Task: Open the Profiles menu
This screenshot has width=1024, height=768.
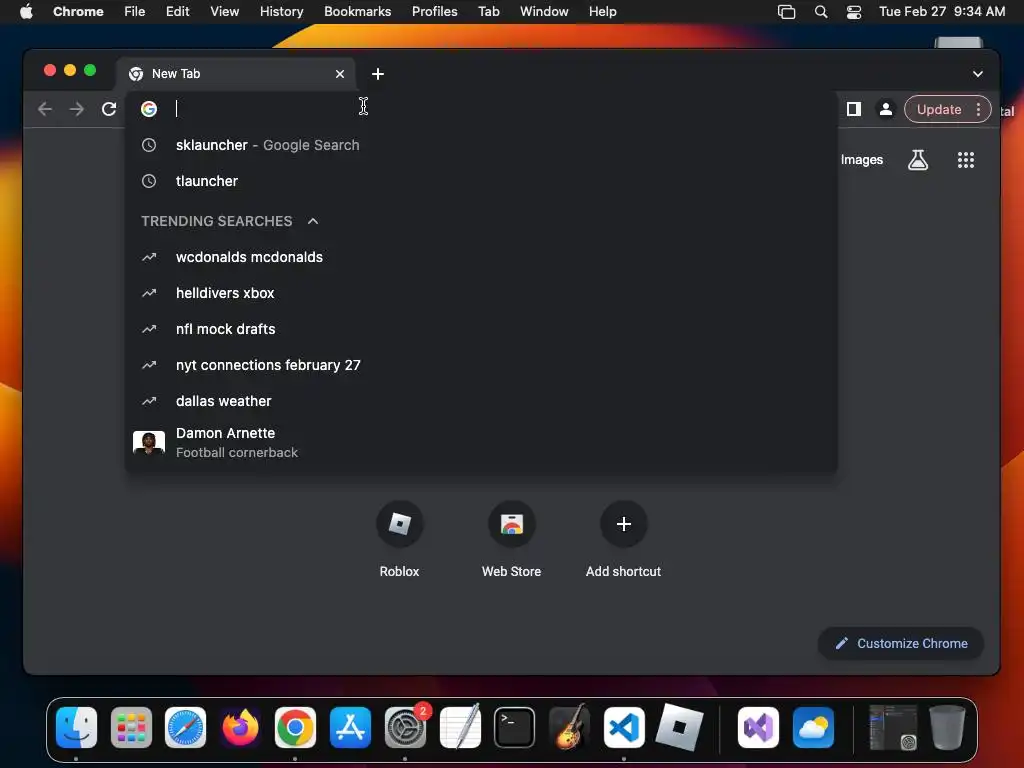Action: (434, 12)
